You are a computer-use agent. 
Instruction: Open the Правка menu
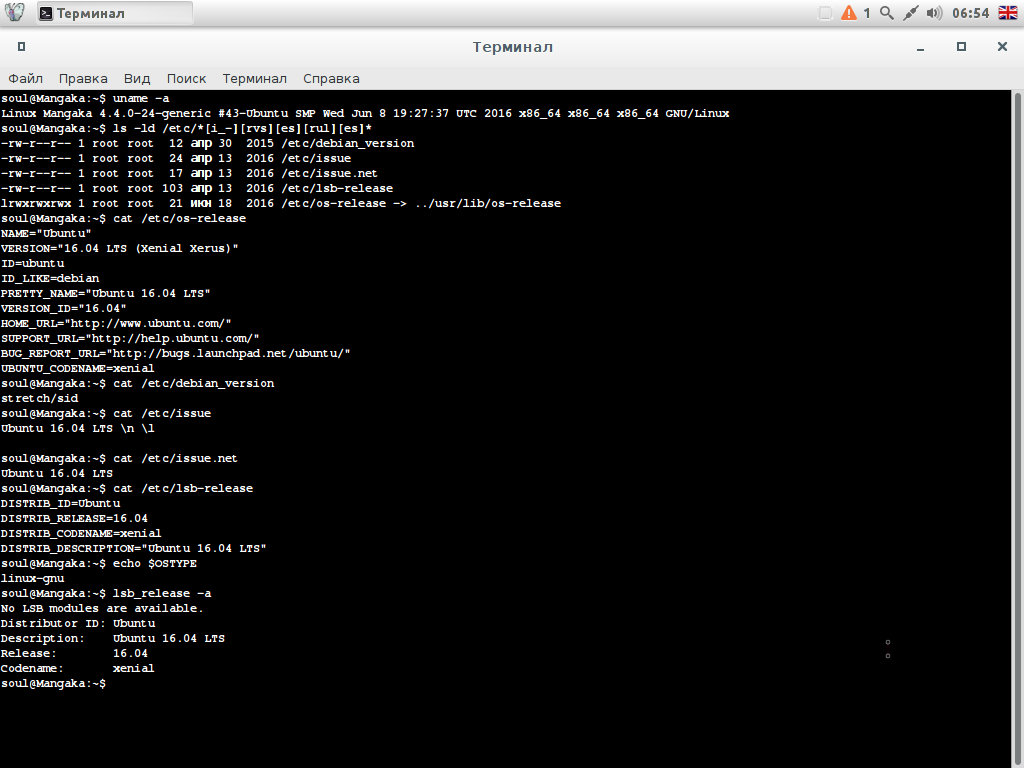point(83,78)
